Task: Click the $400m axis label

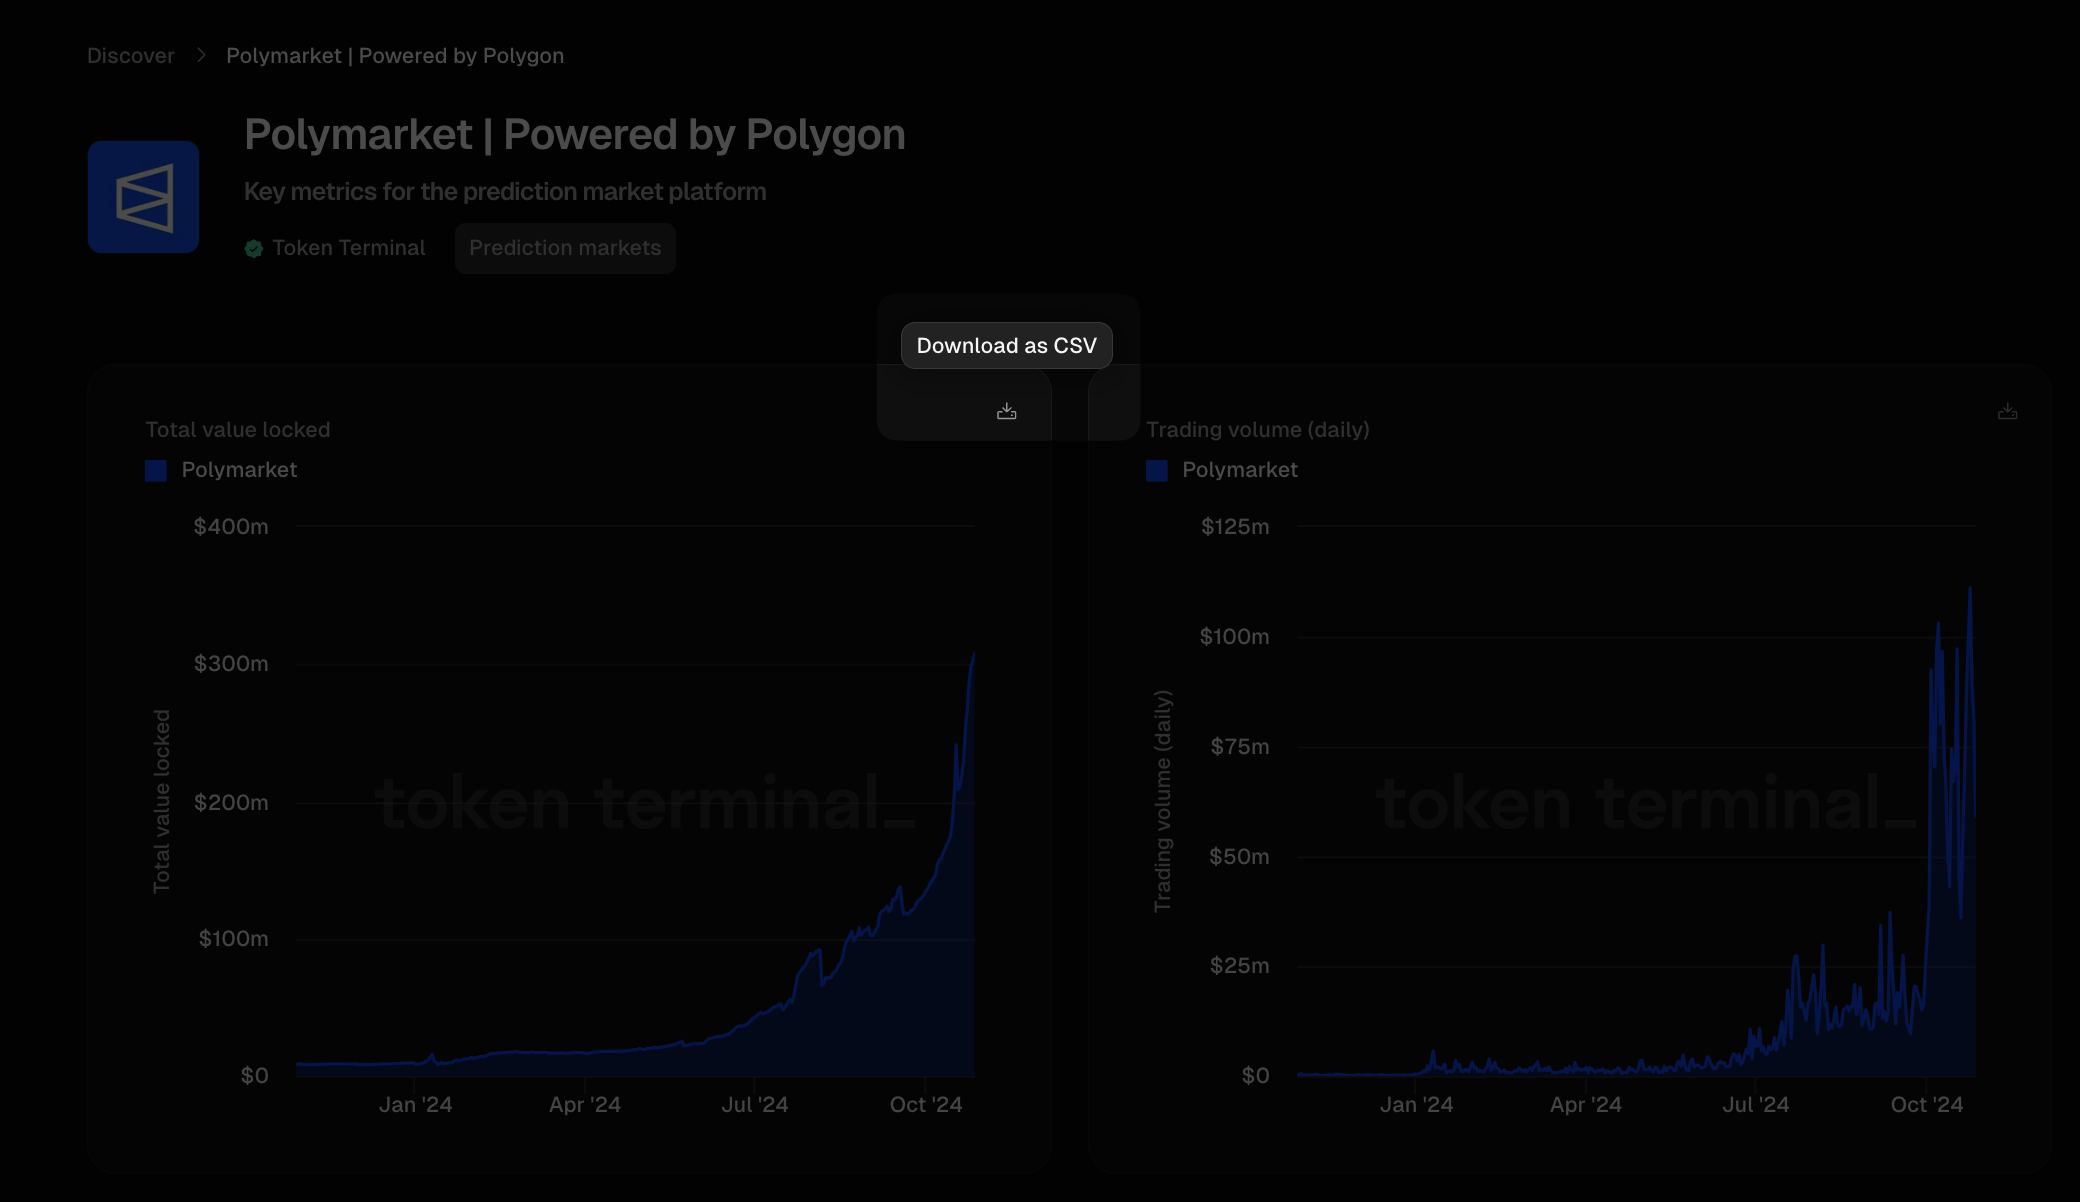Action: click(231, 527)
